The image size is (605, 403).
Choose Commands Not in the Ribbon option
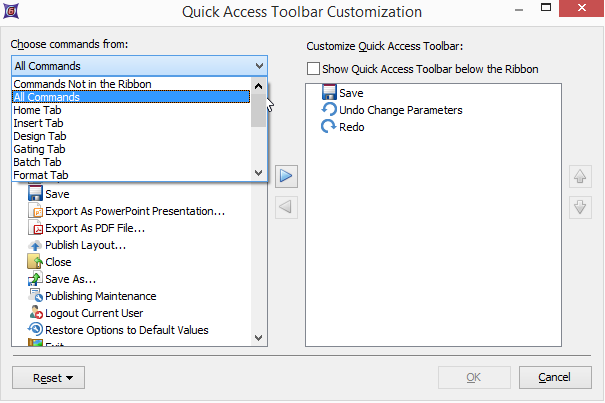point(82,84)
